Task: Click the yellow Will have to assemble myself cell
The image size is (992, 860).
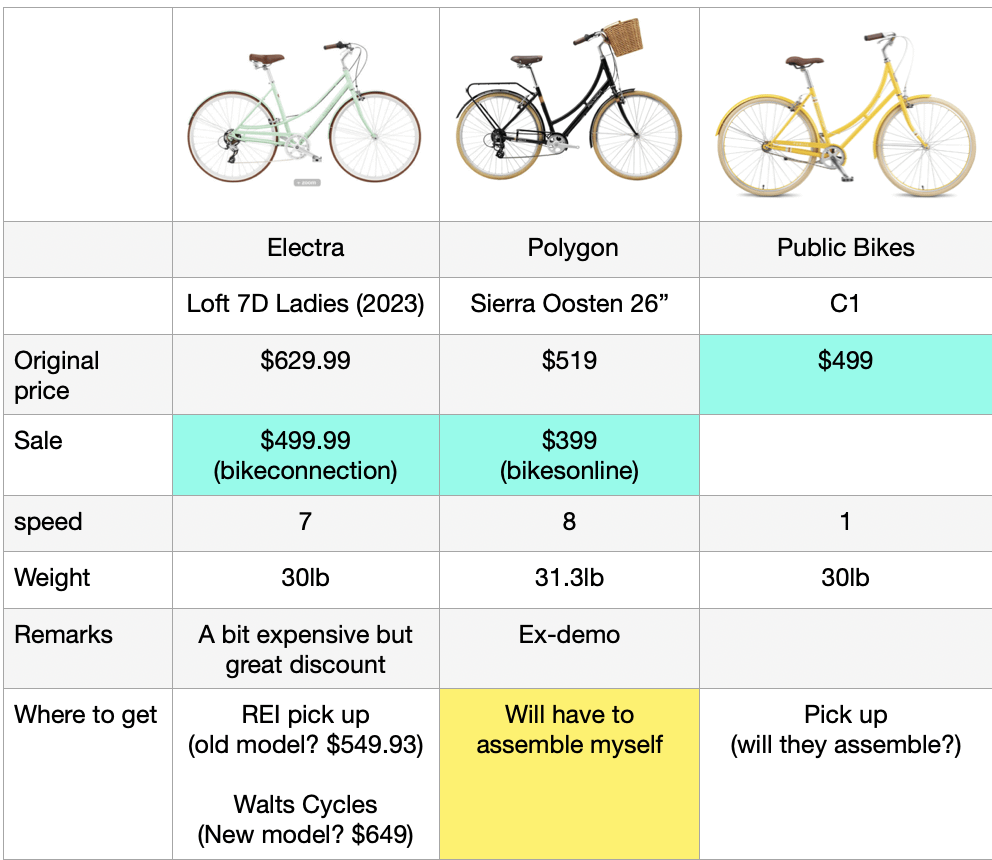Action: (569, 774)
